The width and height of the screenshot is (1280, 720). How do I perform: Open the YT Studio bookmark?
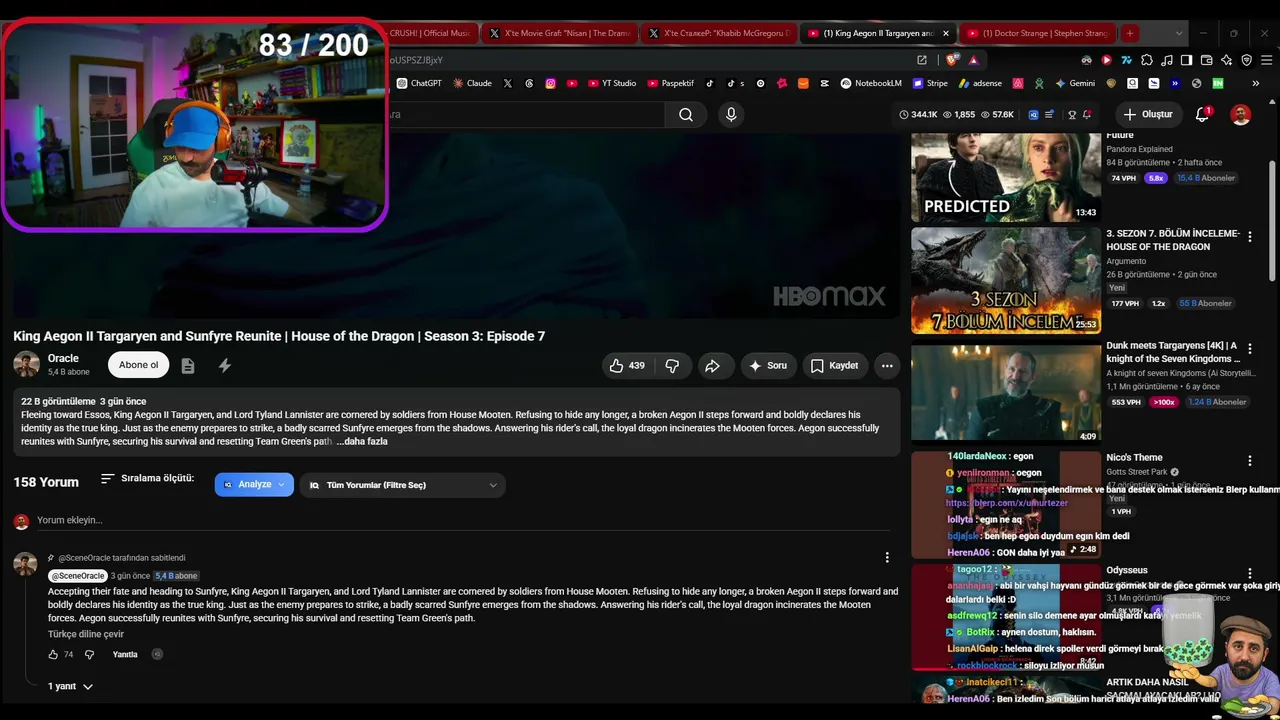611,83
